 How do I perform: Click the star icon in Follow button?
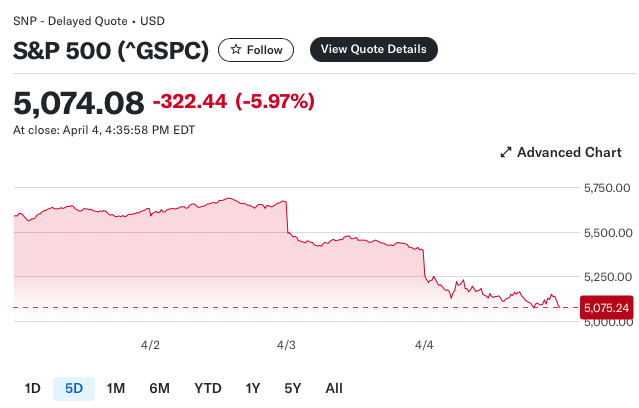click(235, 49)
